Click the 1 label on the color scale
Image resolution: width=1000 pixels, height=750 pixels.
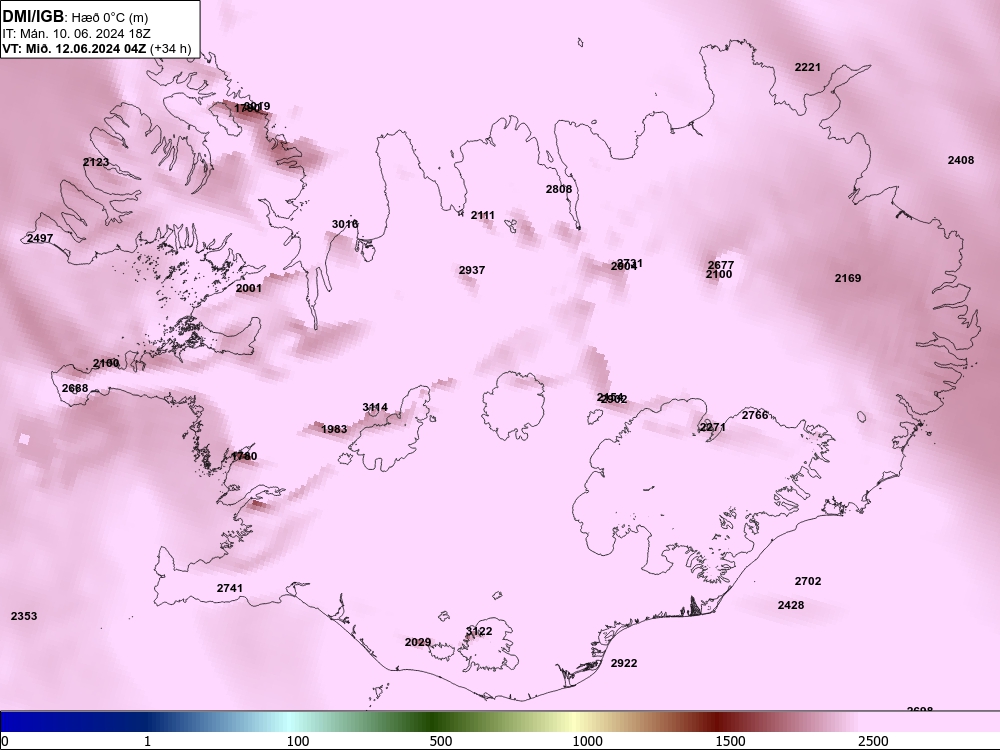(x=147, y=741)
